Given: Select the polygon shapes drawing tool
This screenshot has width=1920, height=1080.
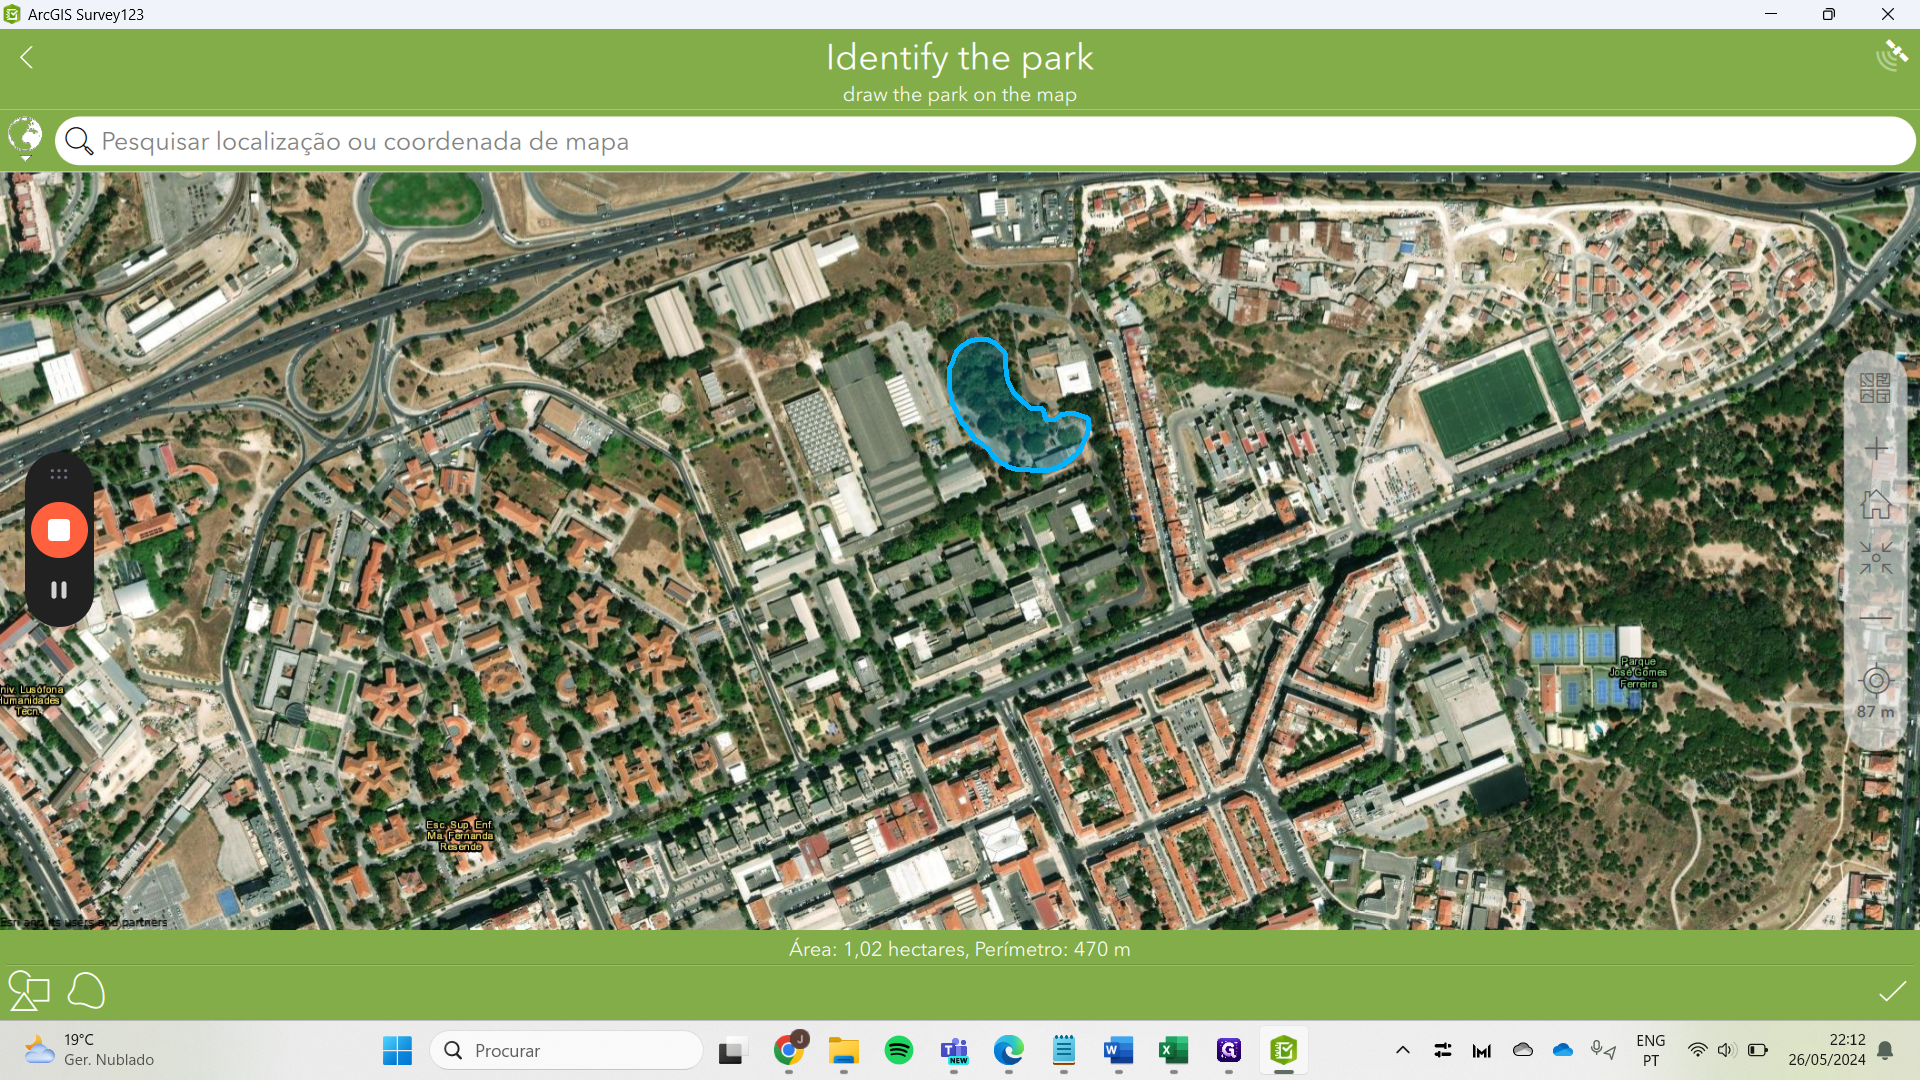Looking at the screenshot, I should [x=29, y=991].
